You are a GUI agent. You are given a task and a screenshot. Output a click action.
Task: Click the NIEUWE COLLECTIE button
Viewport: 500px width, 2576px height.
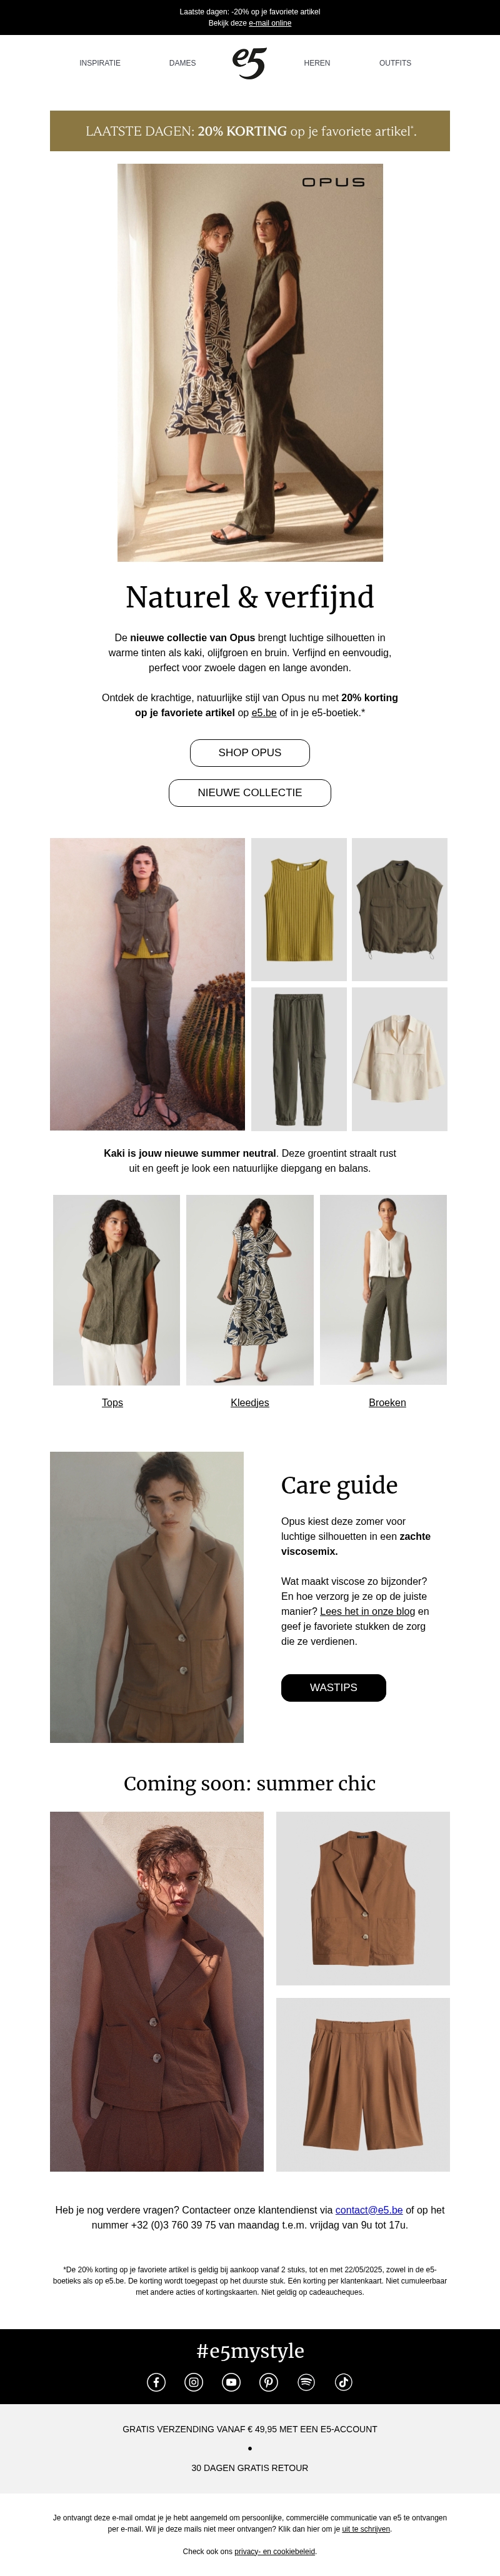pyautogui.click(x=250, y=792)
